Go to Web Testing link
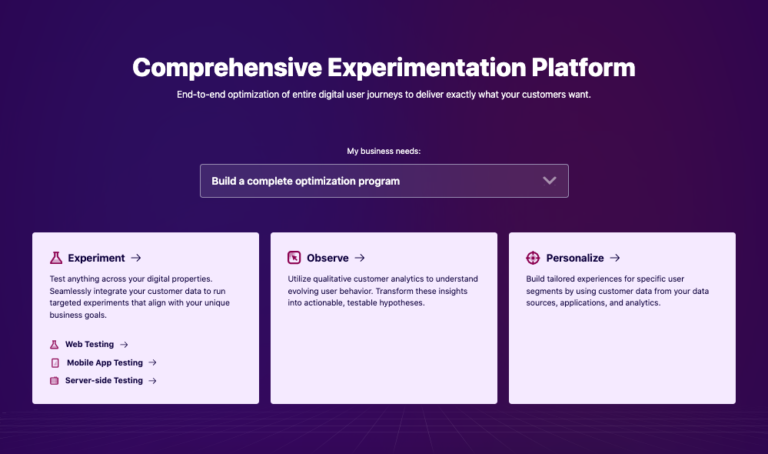Screen dimensions: 768x454 tap(89, 345)
